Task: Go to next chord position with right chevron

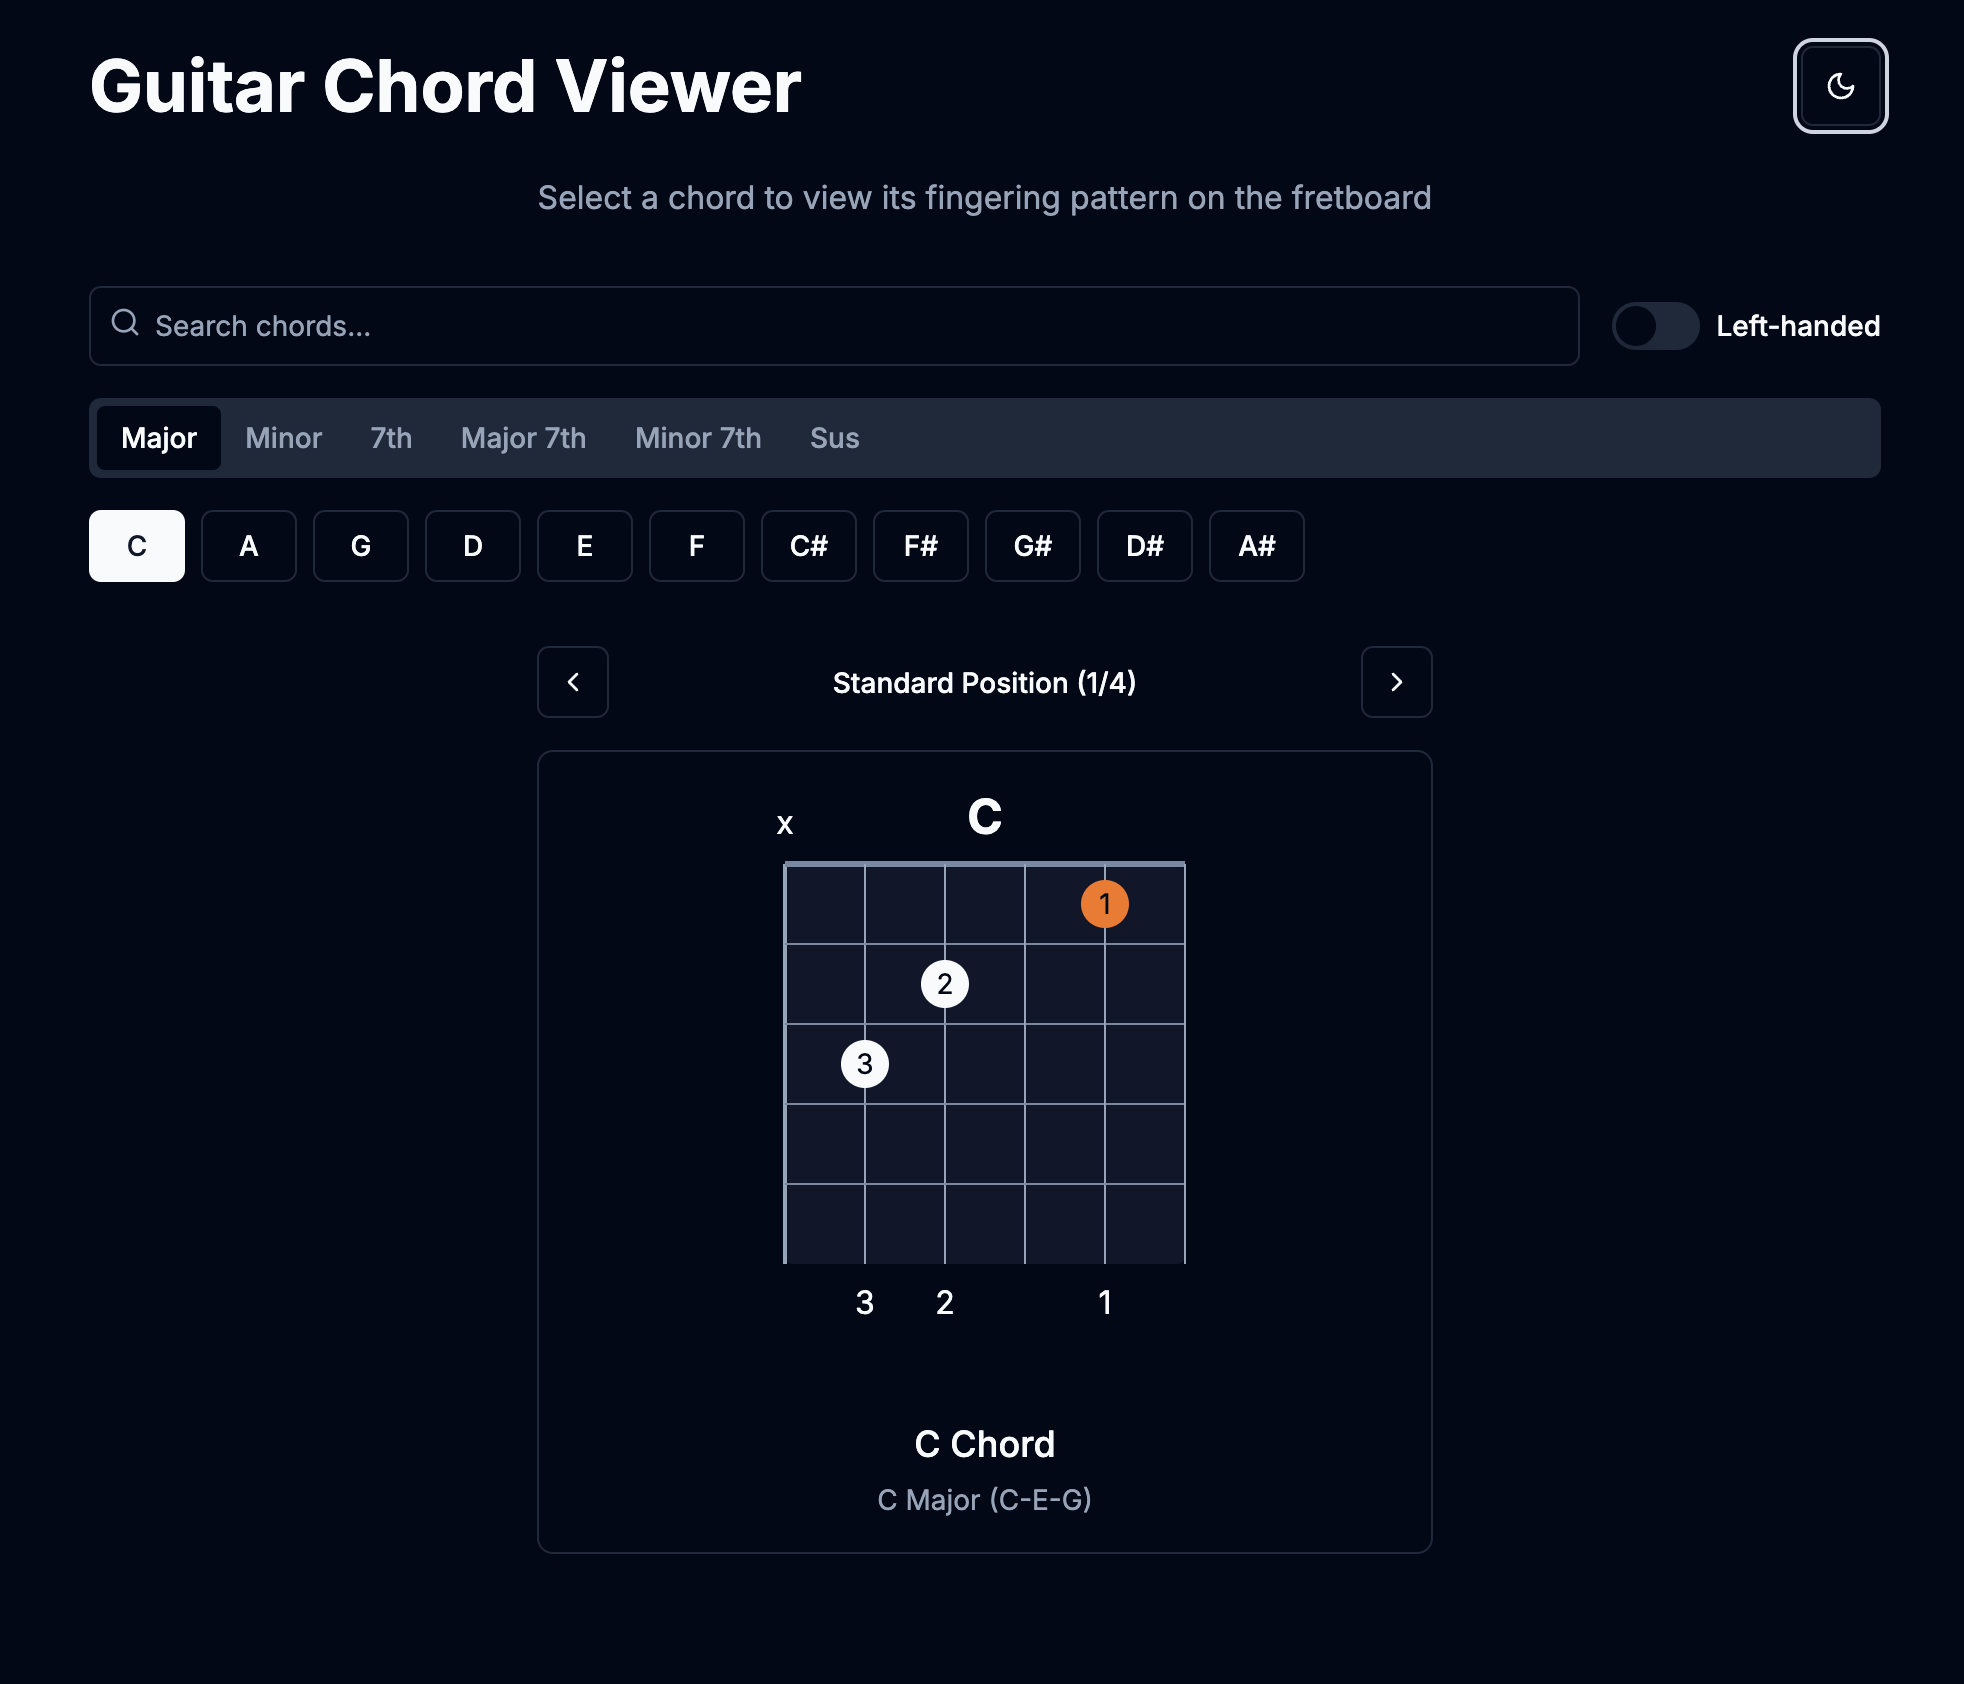Action: click(1396, 682)
